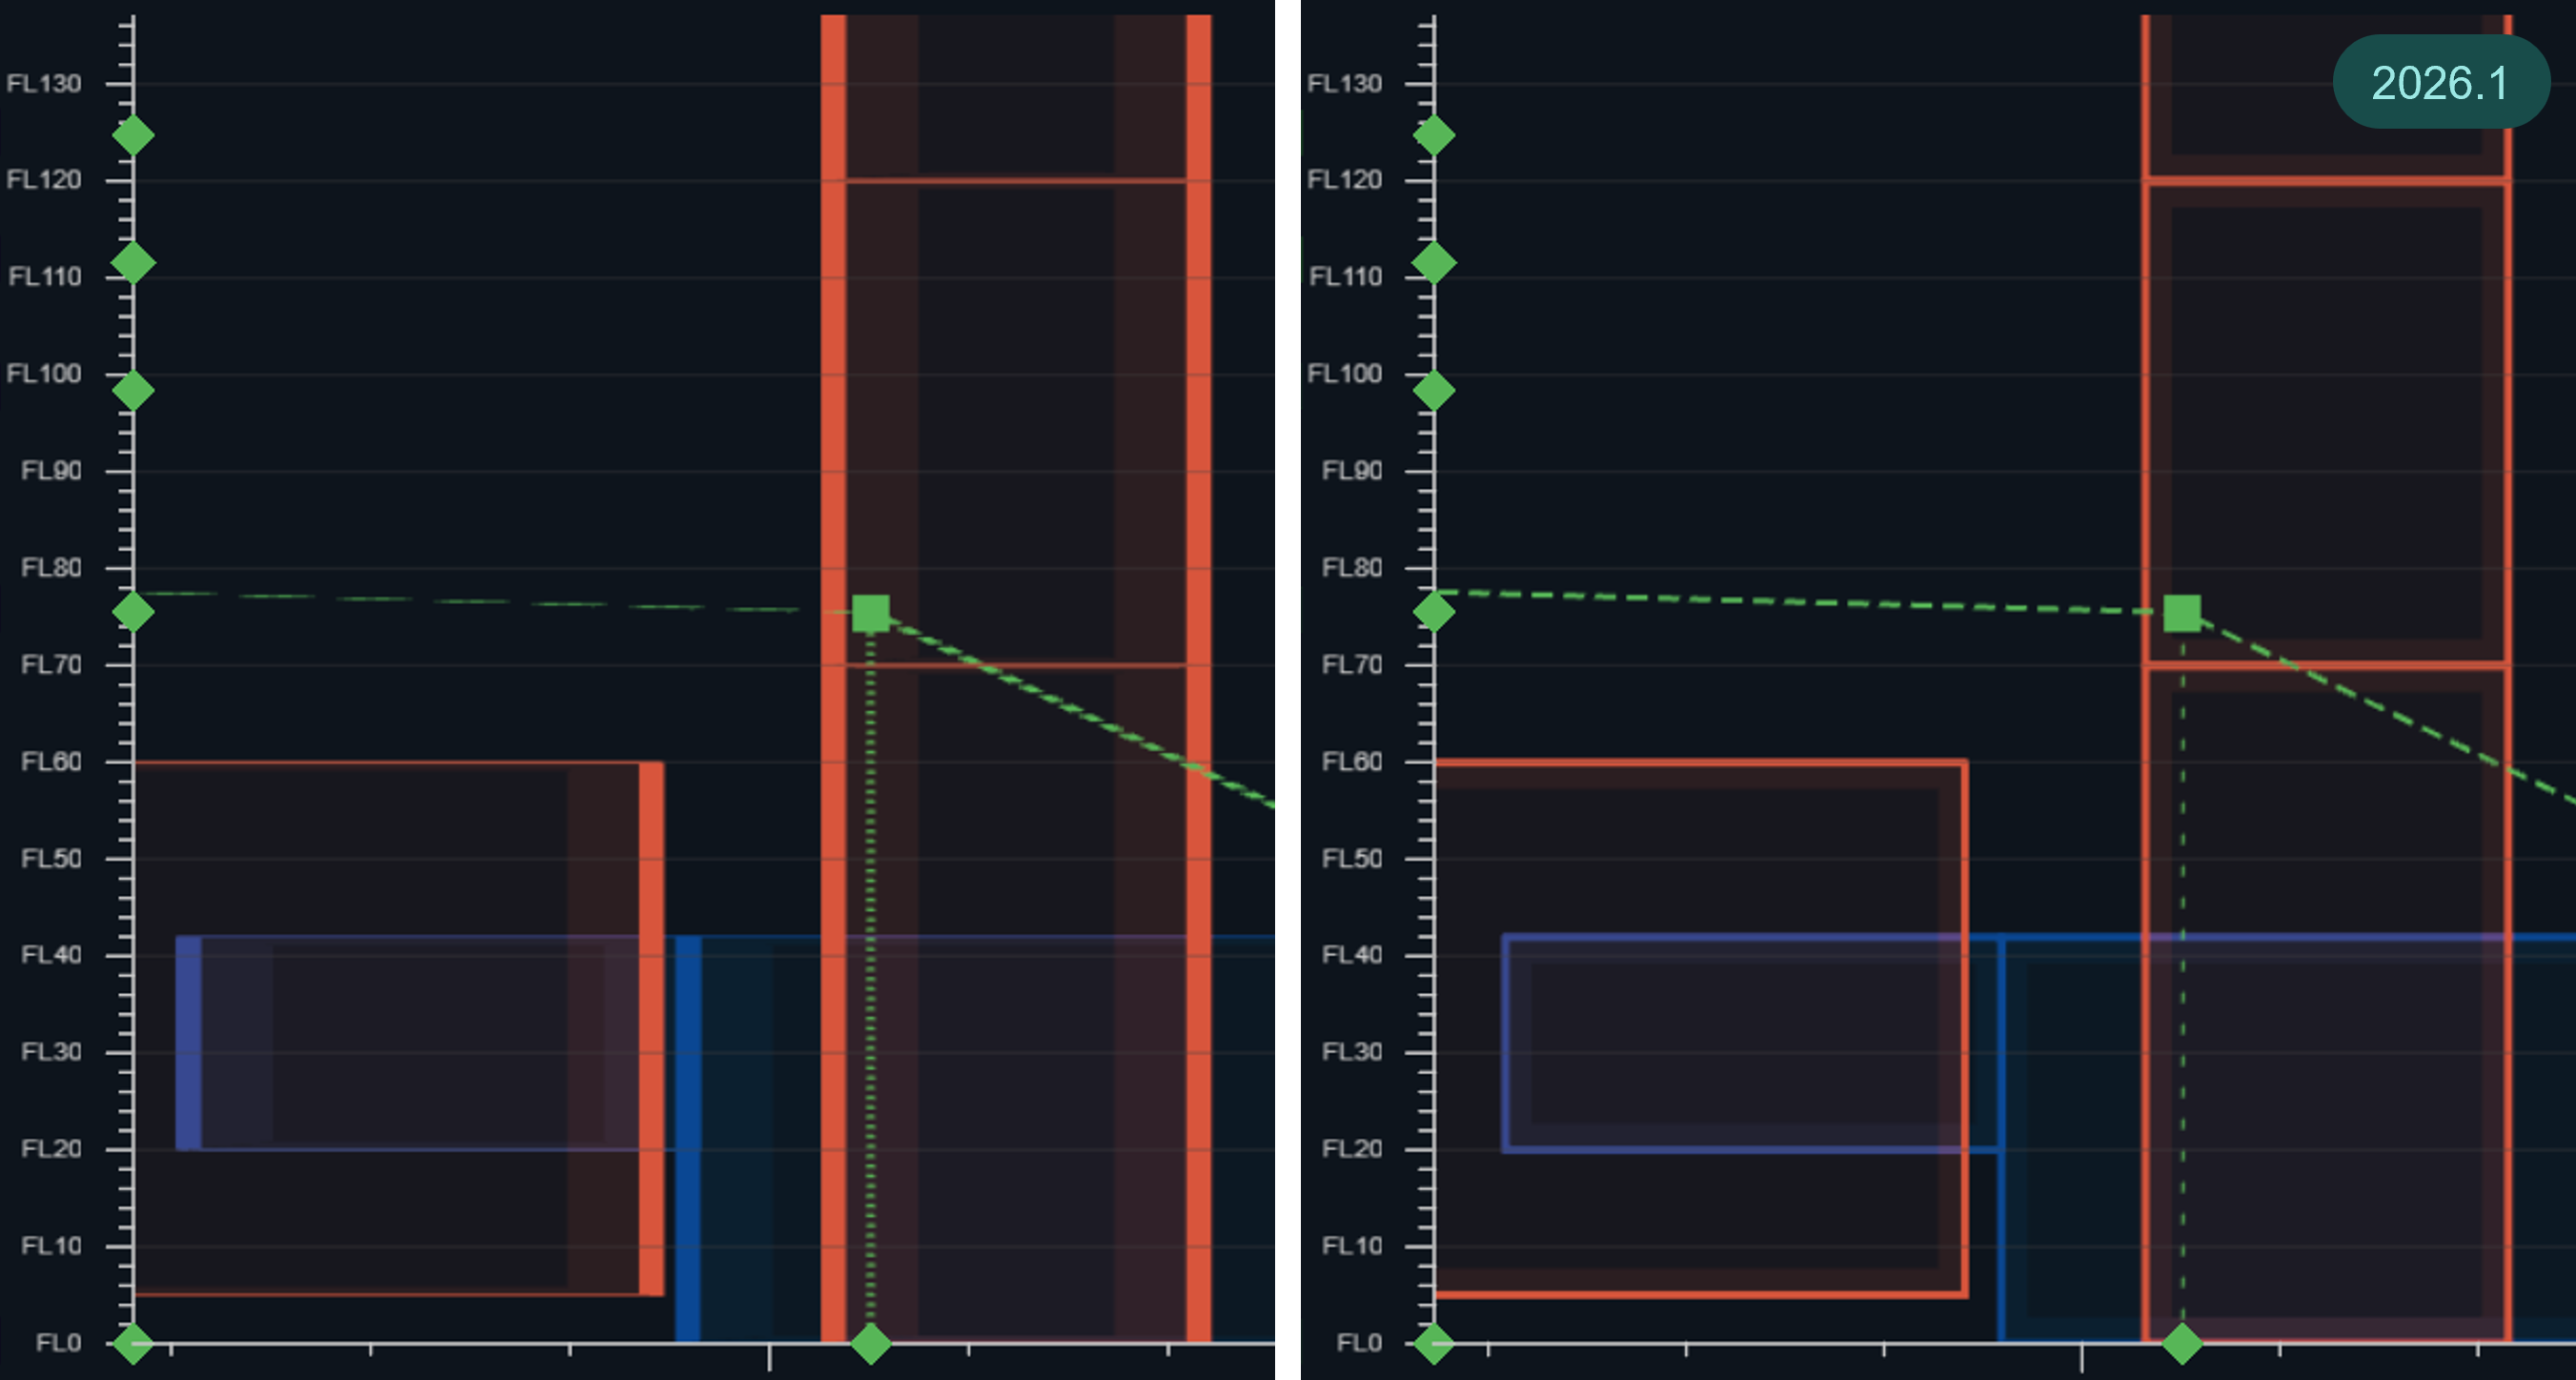This screenshot has width=2576, height=1380.
Task: Click the green square waypoint in left profile
Action: point(871,613)
